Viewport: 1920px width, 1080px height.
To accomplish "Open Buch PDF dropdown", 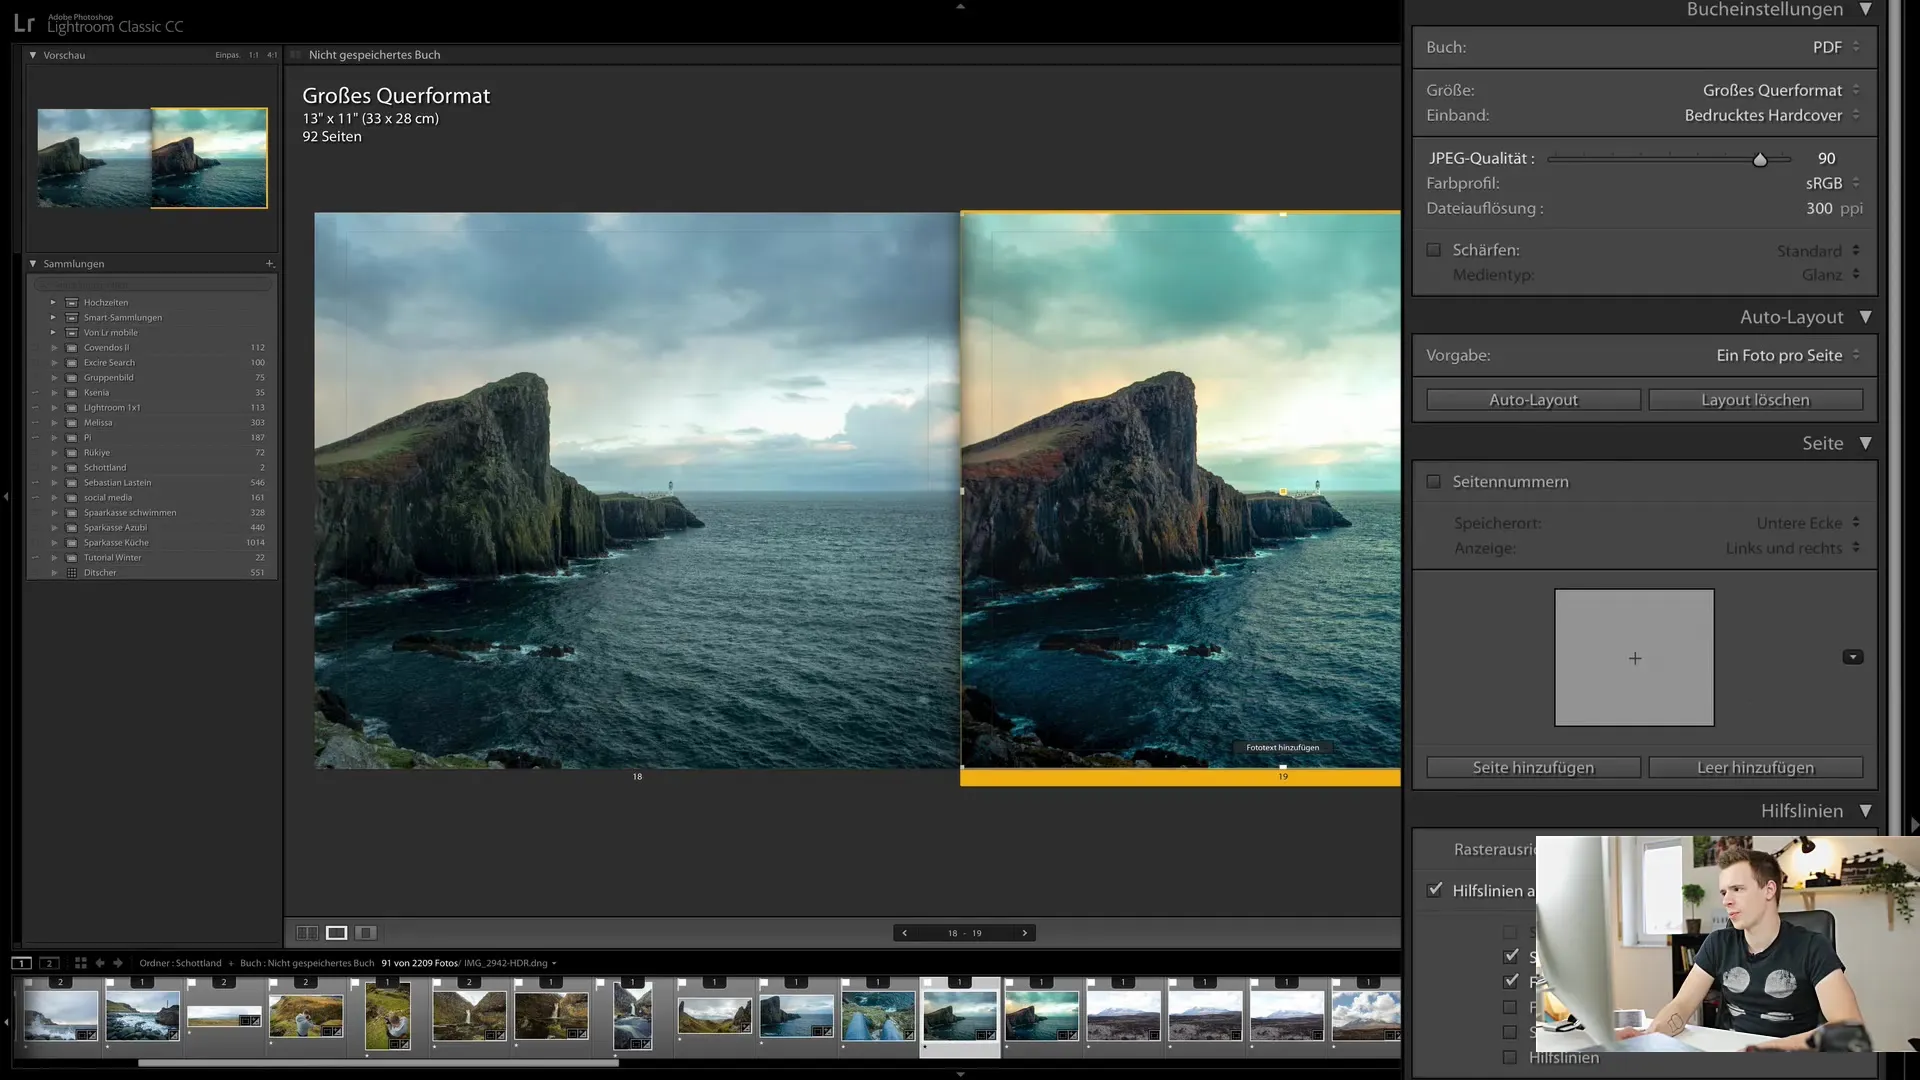I will pyautogui.click(x=1836, y=47).
